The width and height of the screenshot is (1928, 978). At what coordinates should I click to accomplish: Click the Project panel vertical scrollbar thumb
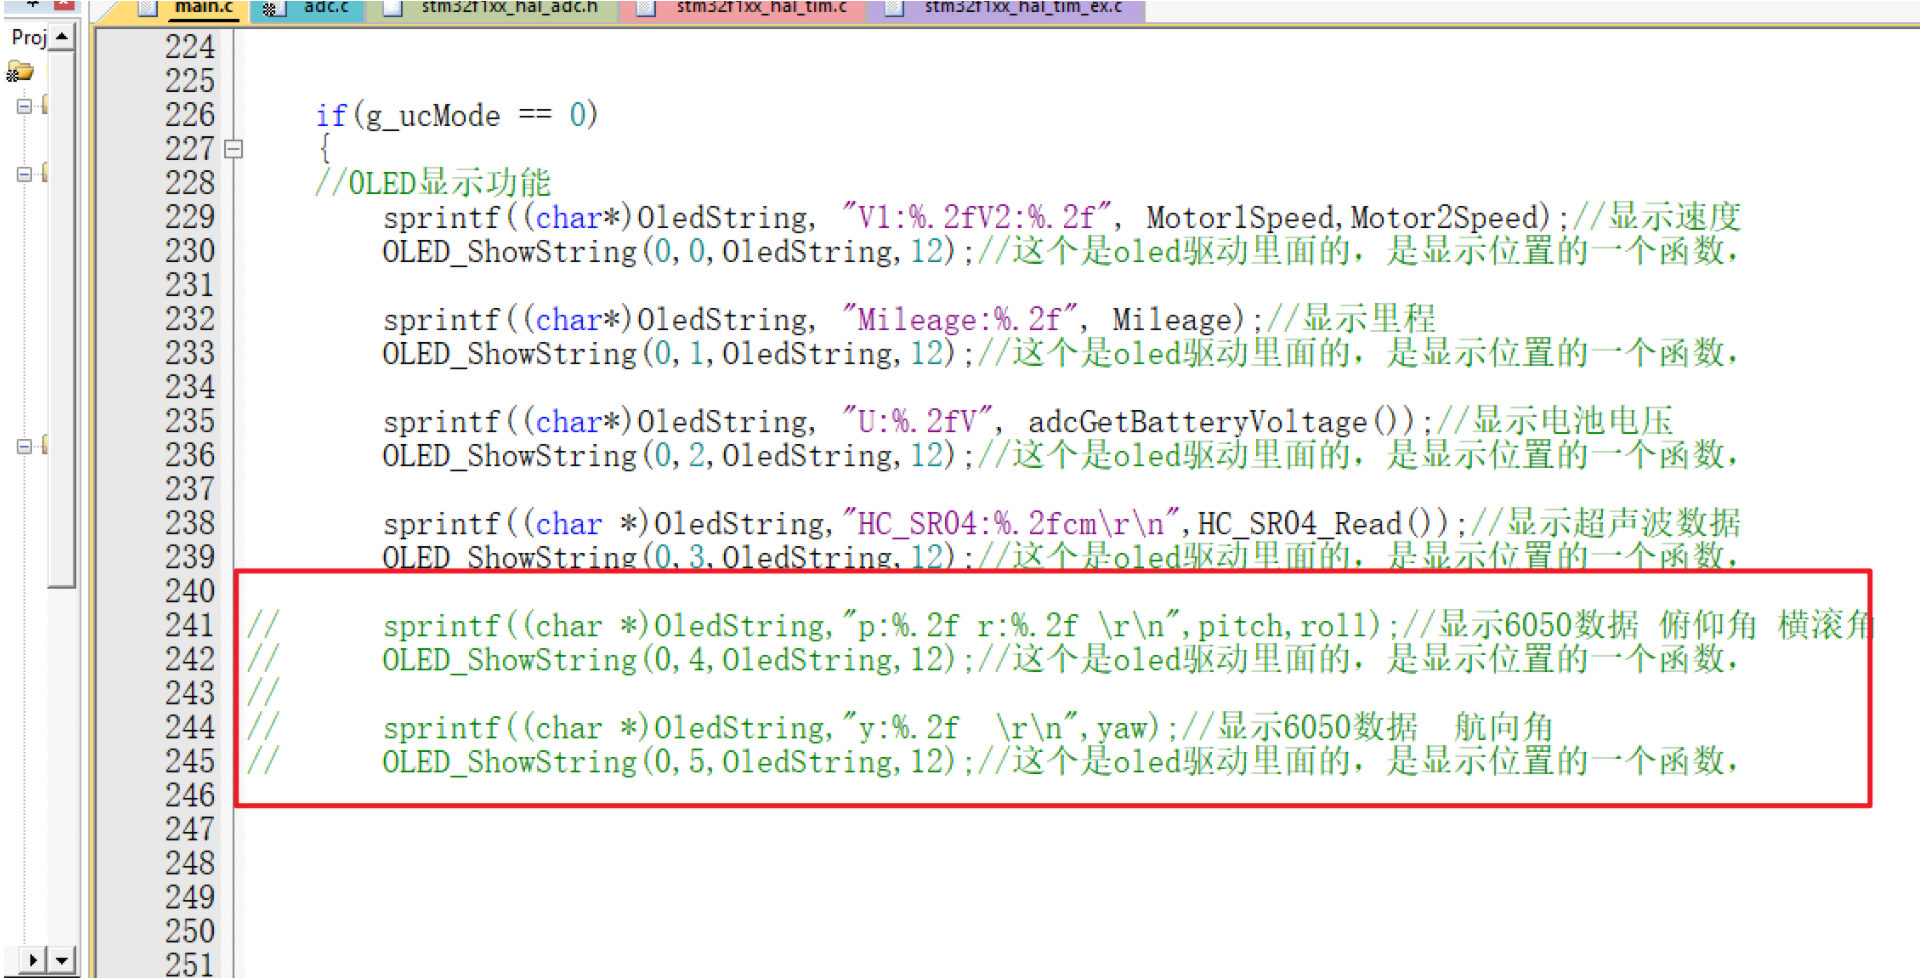tap(62, 320)
